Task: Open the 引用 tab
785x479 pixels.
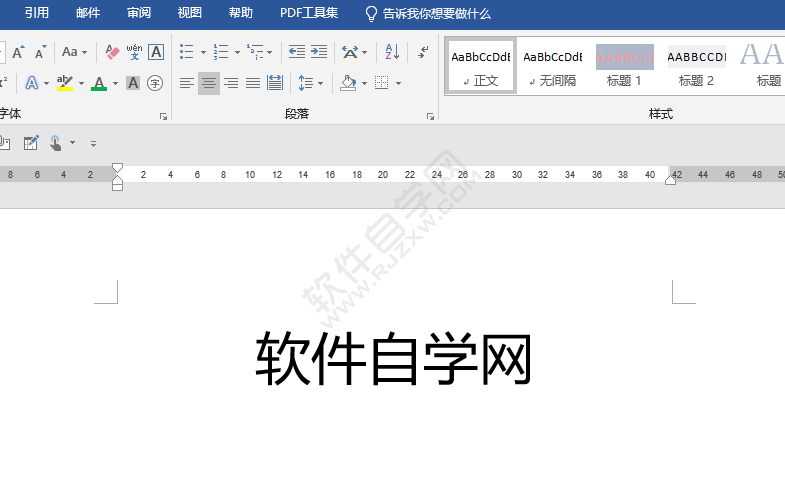Action: coord(37,13)
